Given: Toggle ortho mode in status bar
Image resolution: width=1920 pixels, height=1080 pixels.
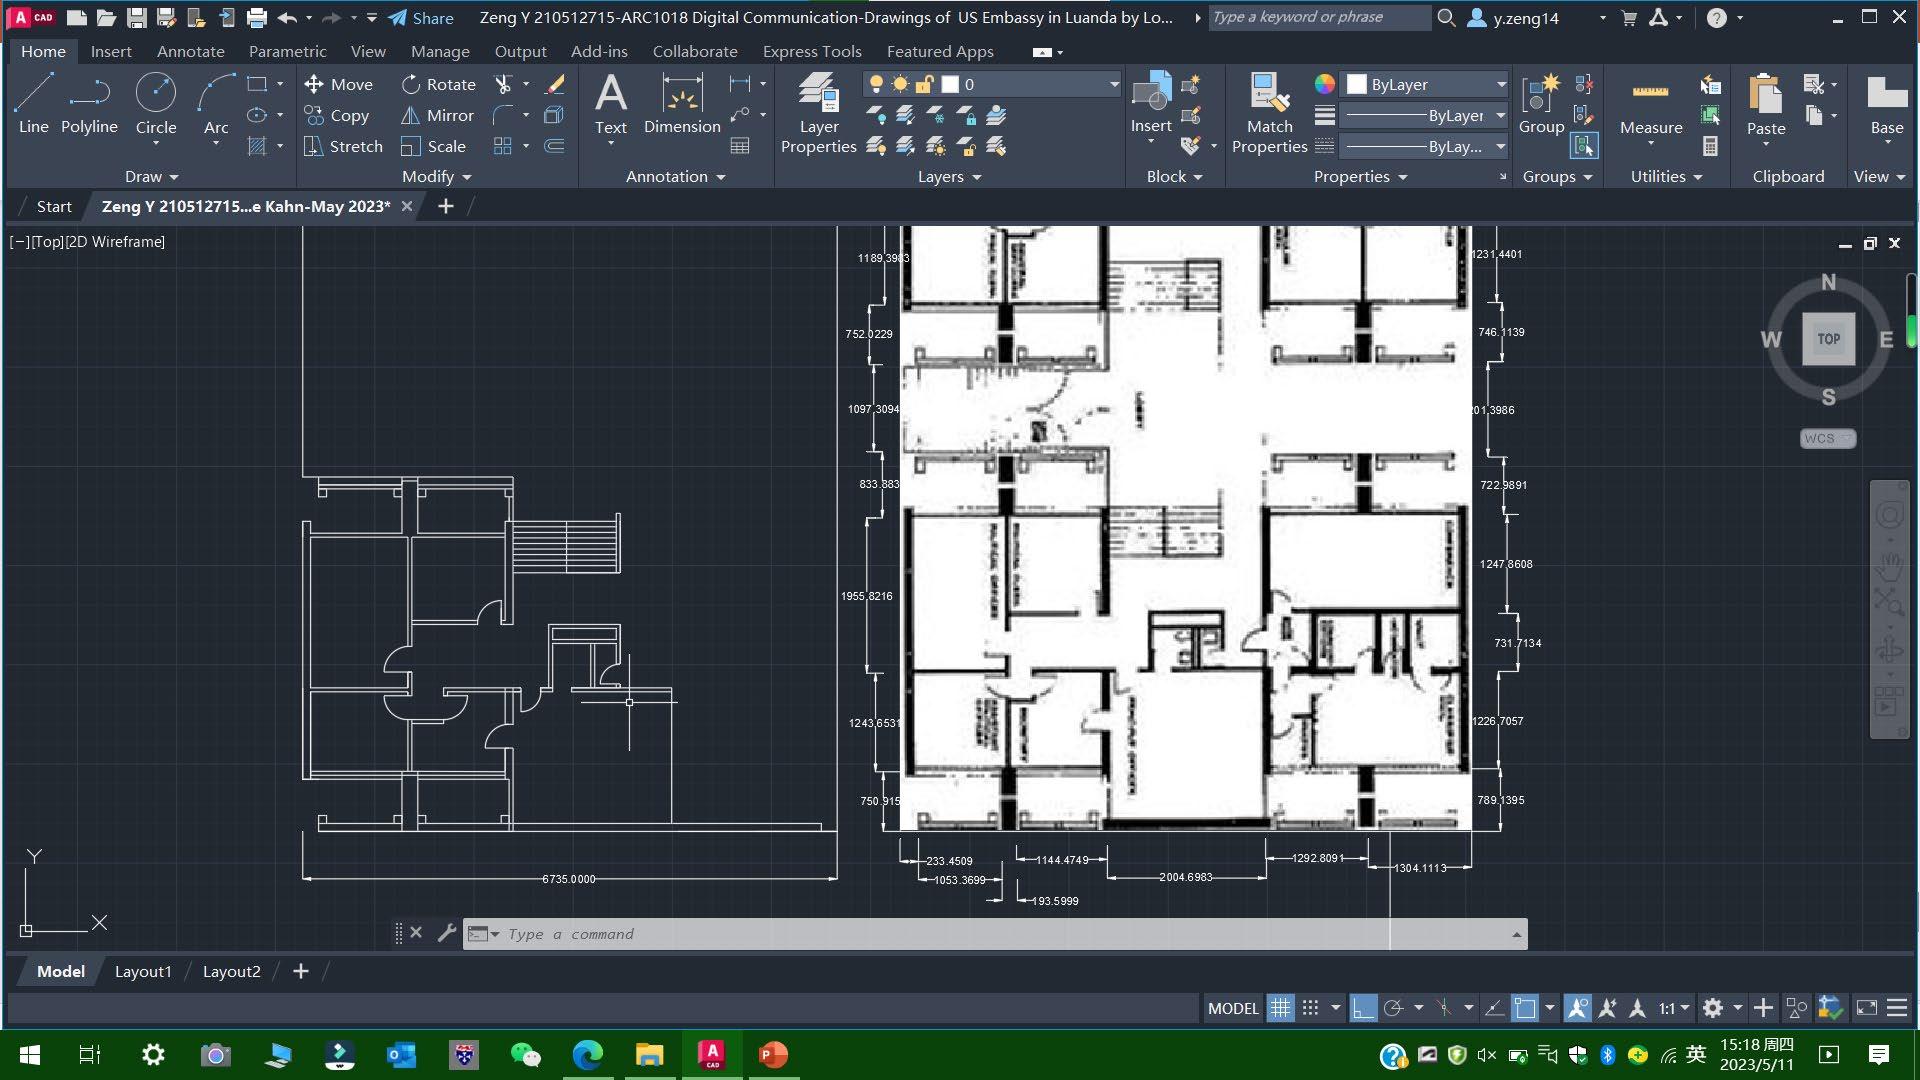Looking at the screenshot, I should (1363, 1008).
